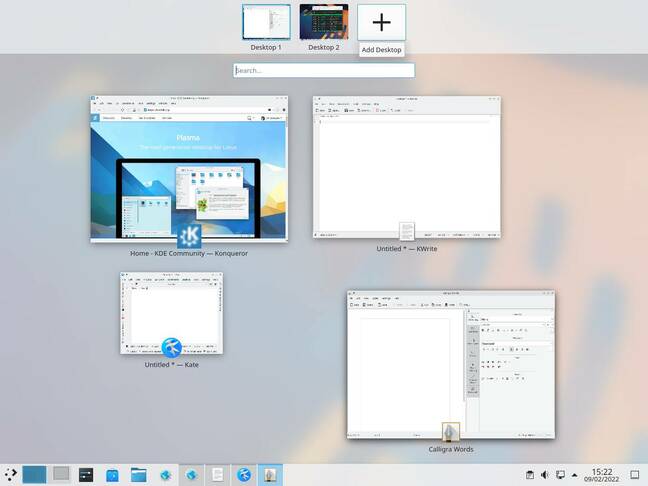The height and width of the screenshot is (486, 648).
Task: Launch System Settings from the panel
Action: pos(86,475)
